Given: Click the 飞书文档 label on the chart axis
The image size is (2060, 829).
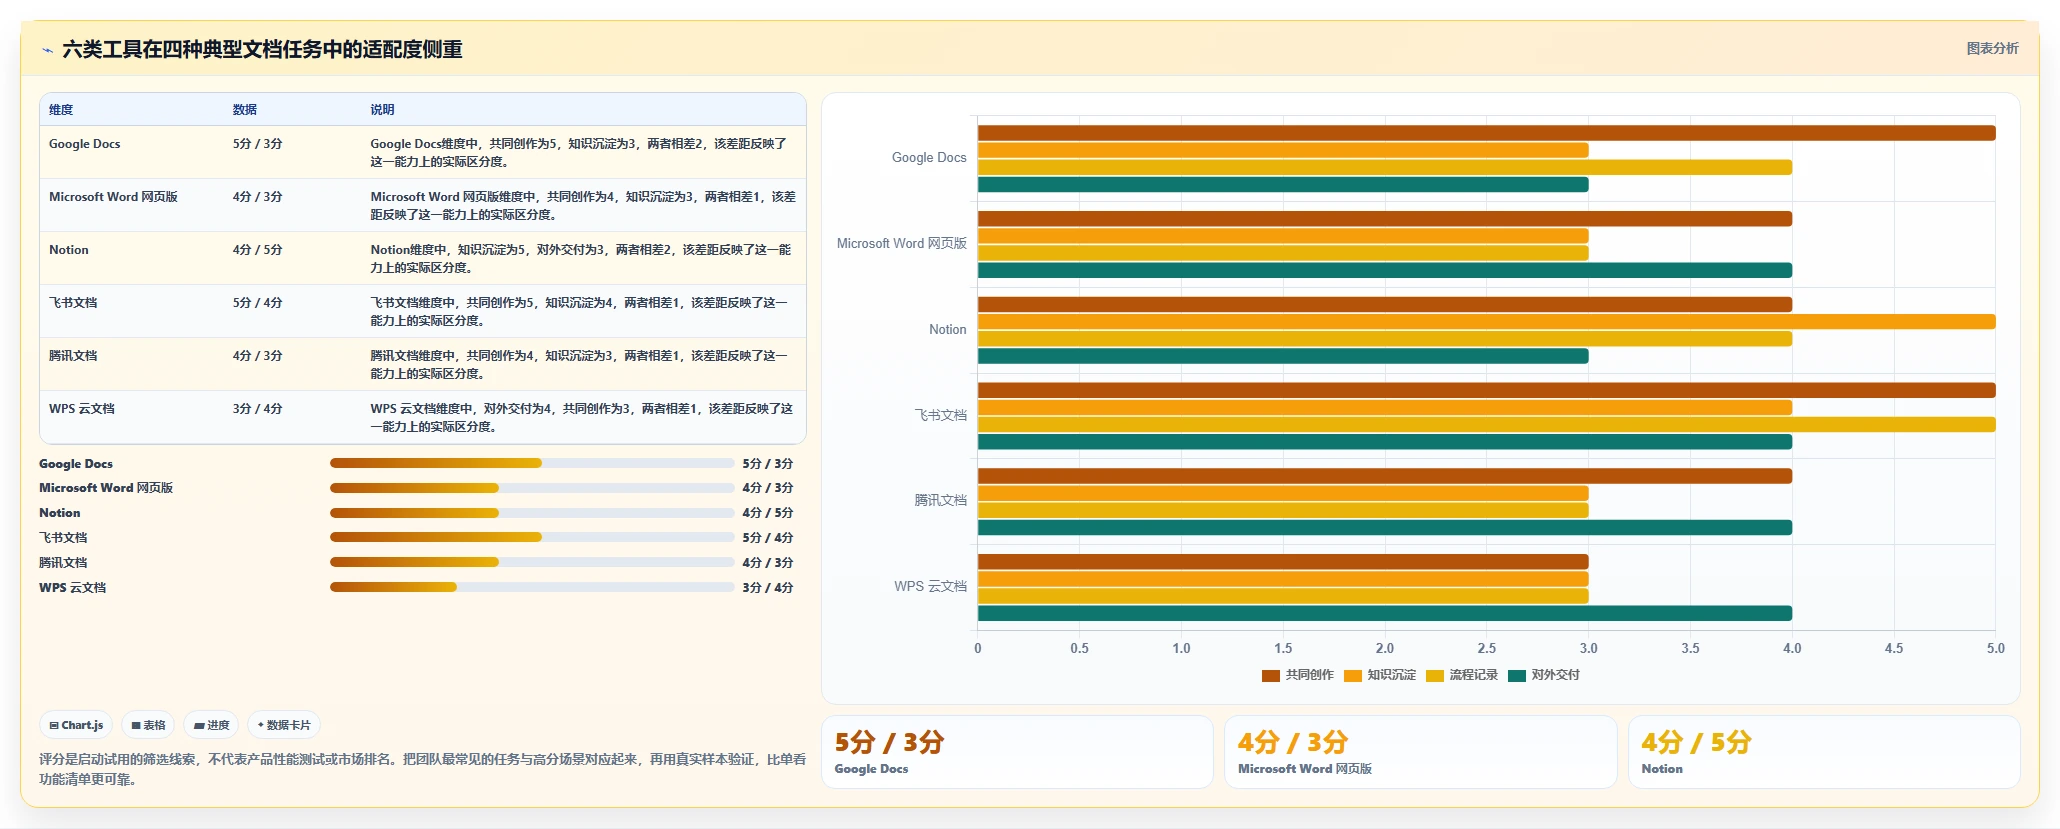Looking at the screenshot, I should [941, 415].
